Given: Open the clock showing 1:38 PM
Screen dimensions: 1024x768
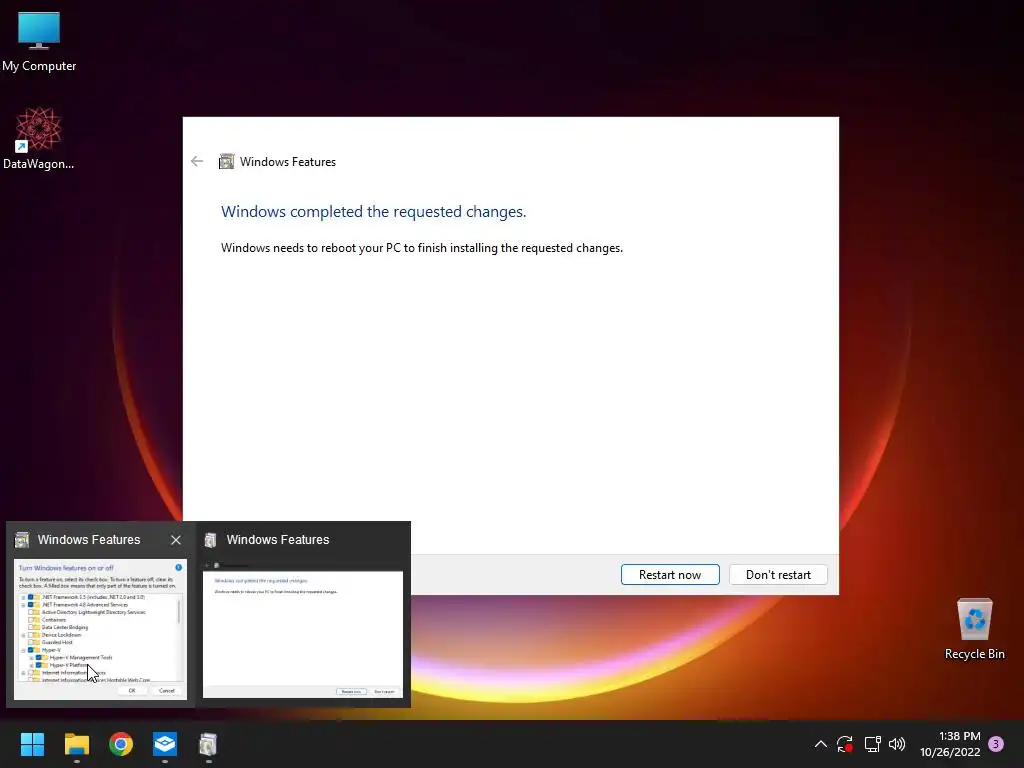Looking at the screenshot, I should [950, 744].
